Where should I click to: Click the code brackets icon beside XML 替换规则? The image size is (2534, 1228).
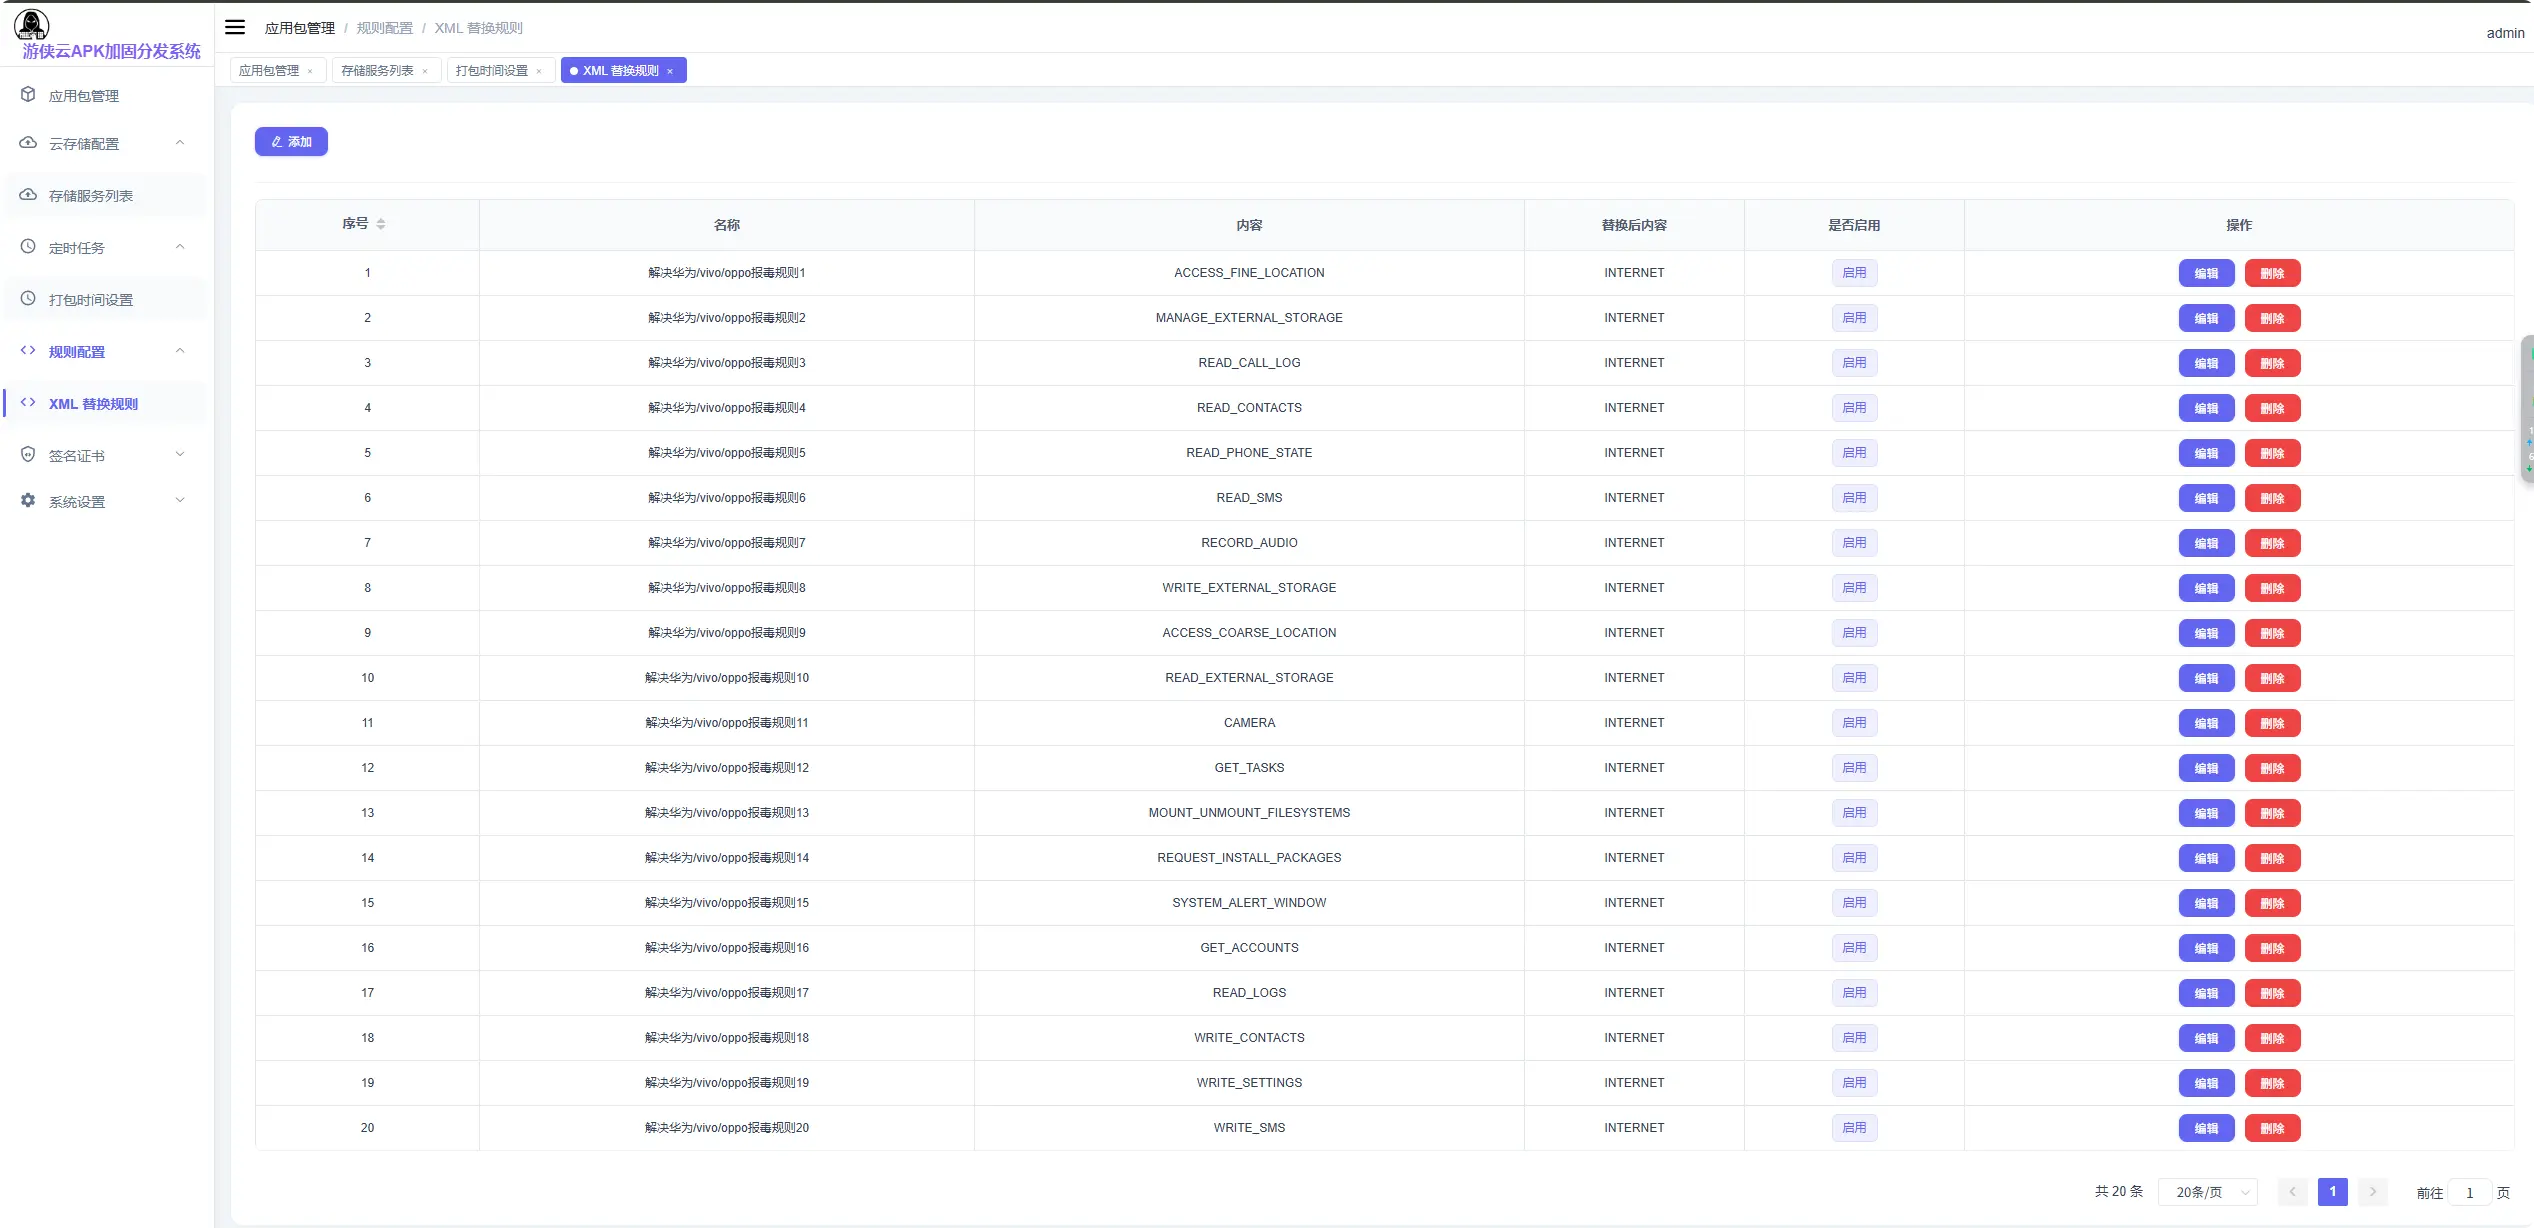pos(28,403)
